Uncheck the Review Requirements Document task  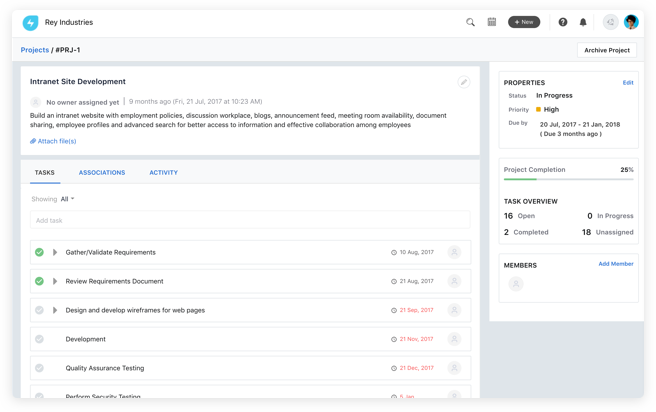click(x=39, y=282)
